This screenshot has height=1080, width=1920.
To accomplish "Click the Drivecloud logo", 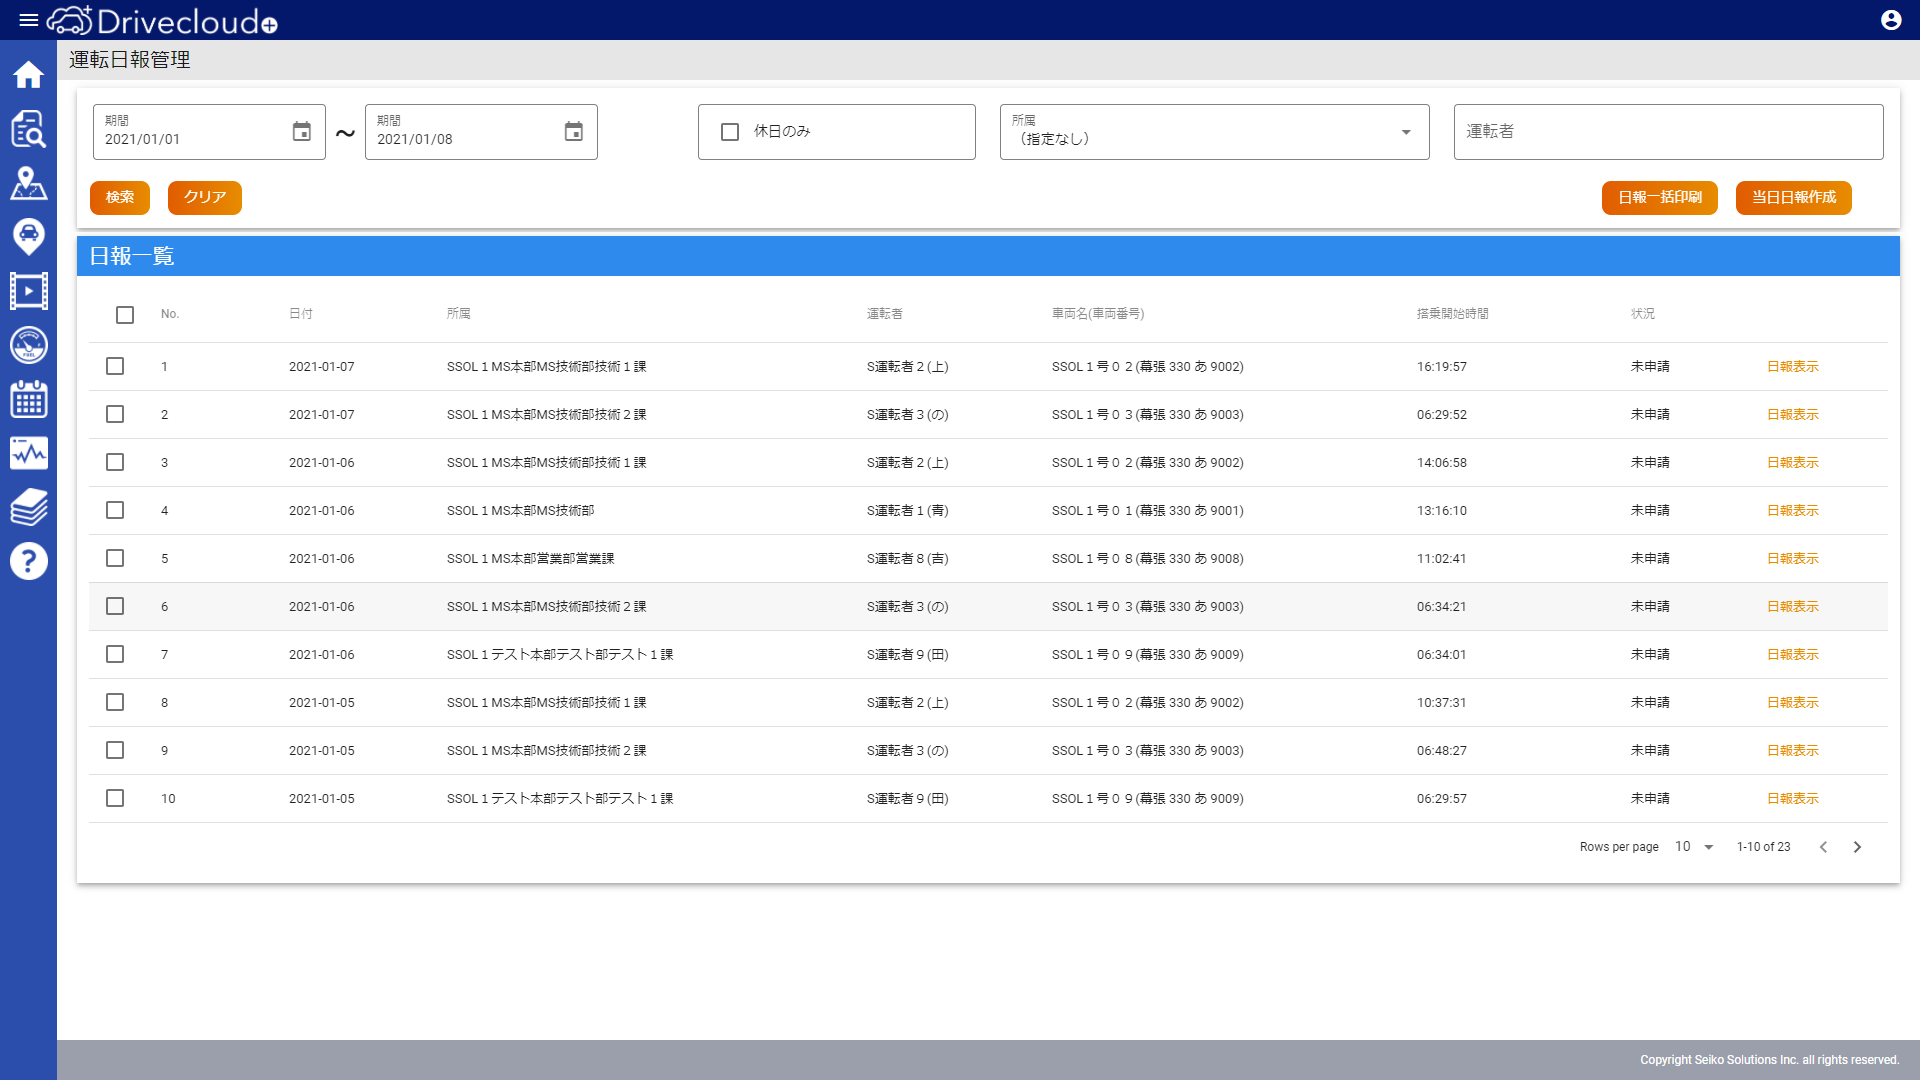I will [x=163, y=20].
